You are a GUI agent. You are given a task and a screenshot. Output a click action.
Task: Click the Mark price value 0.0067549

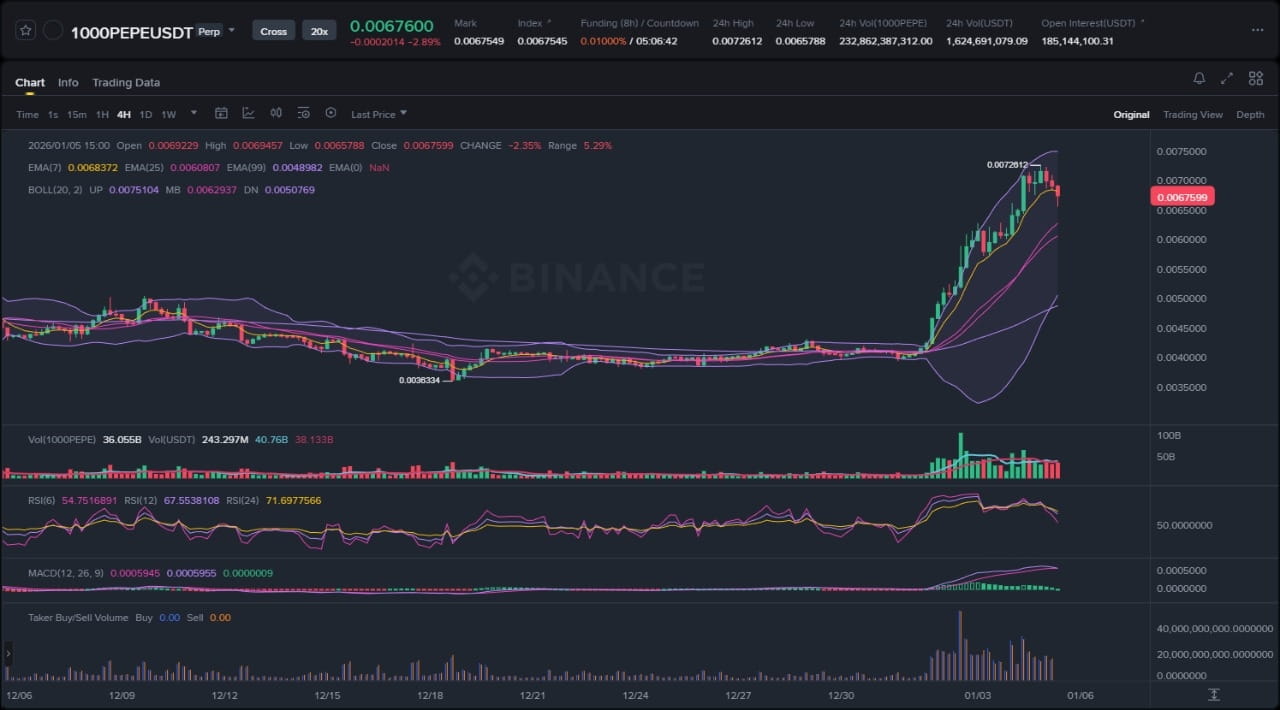click(479, 41)
